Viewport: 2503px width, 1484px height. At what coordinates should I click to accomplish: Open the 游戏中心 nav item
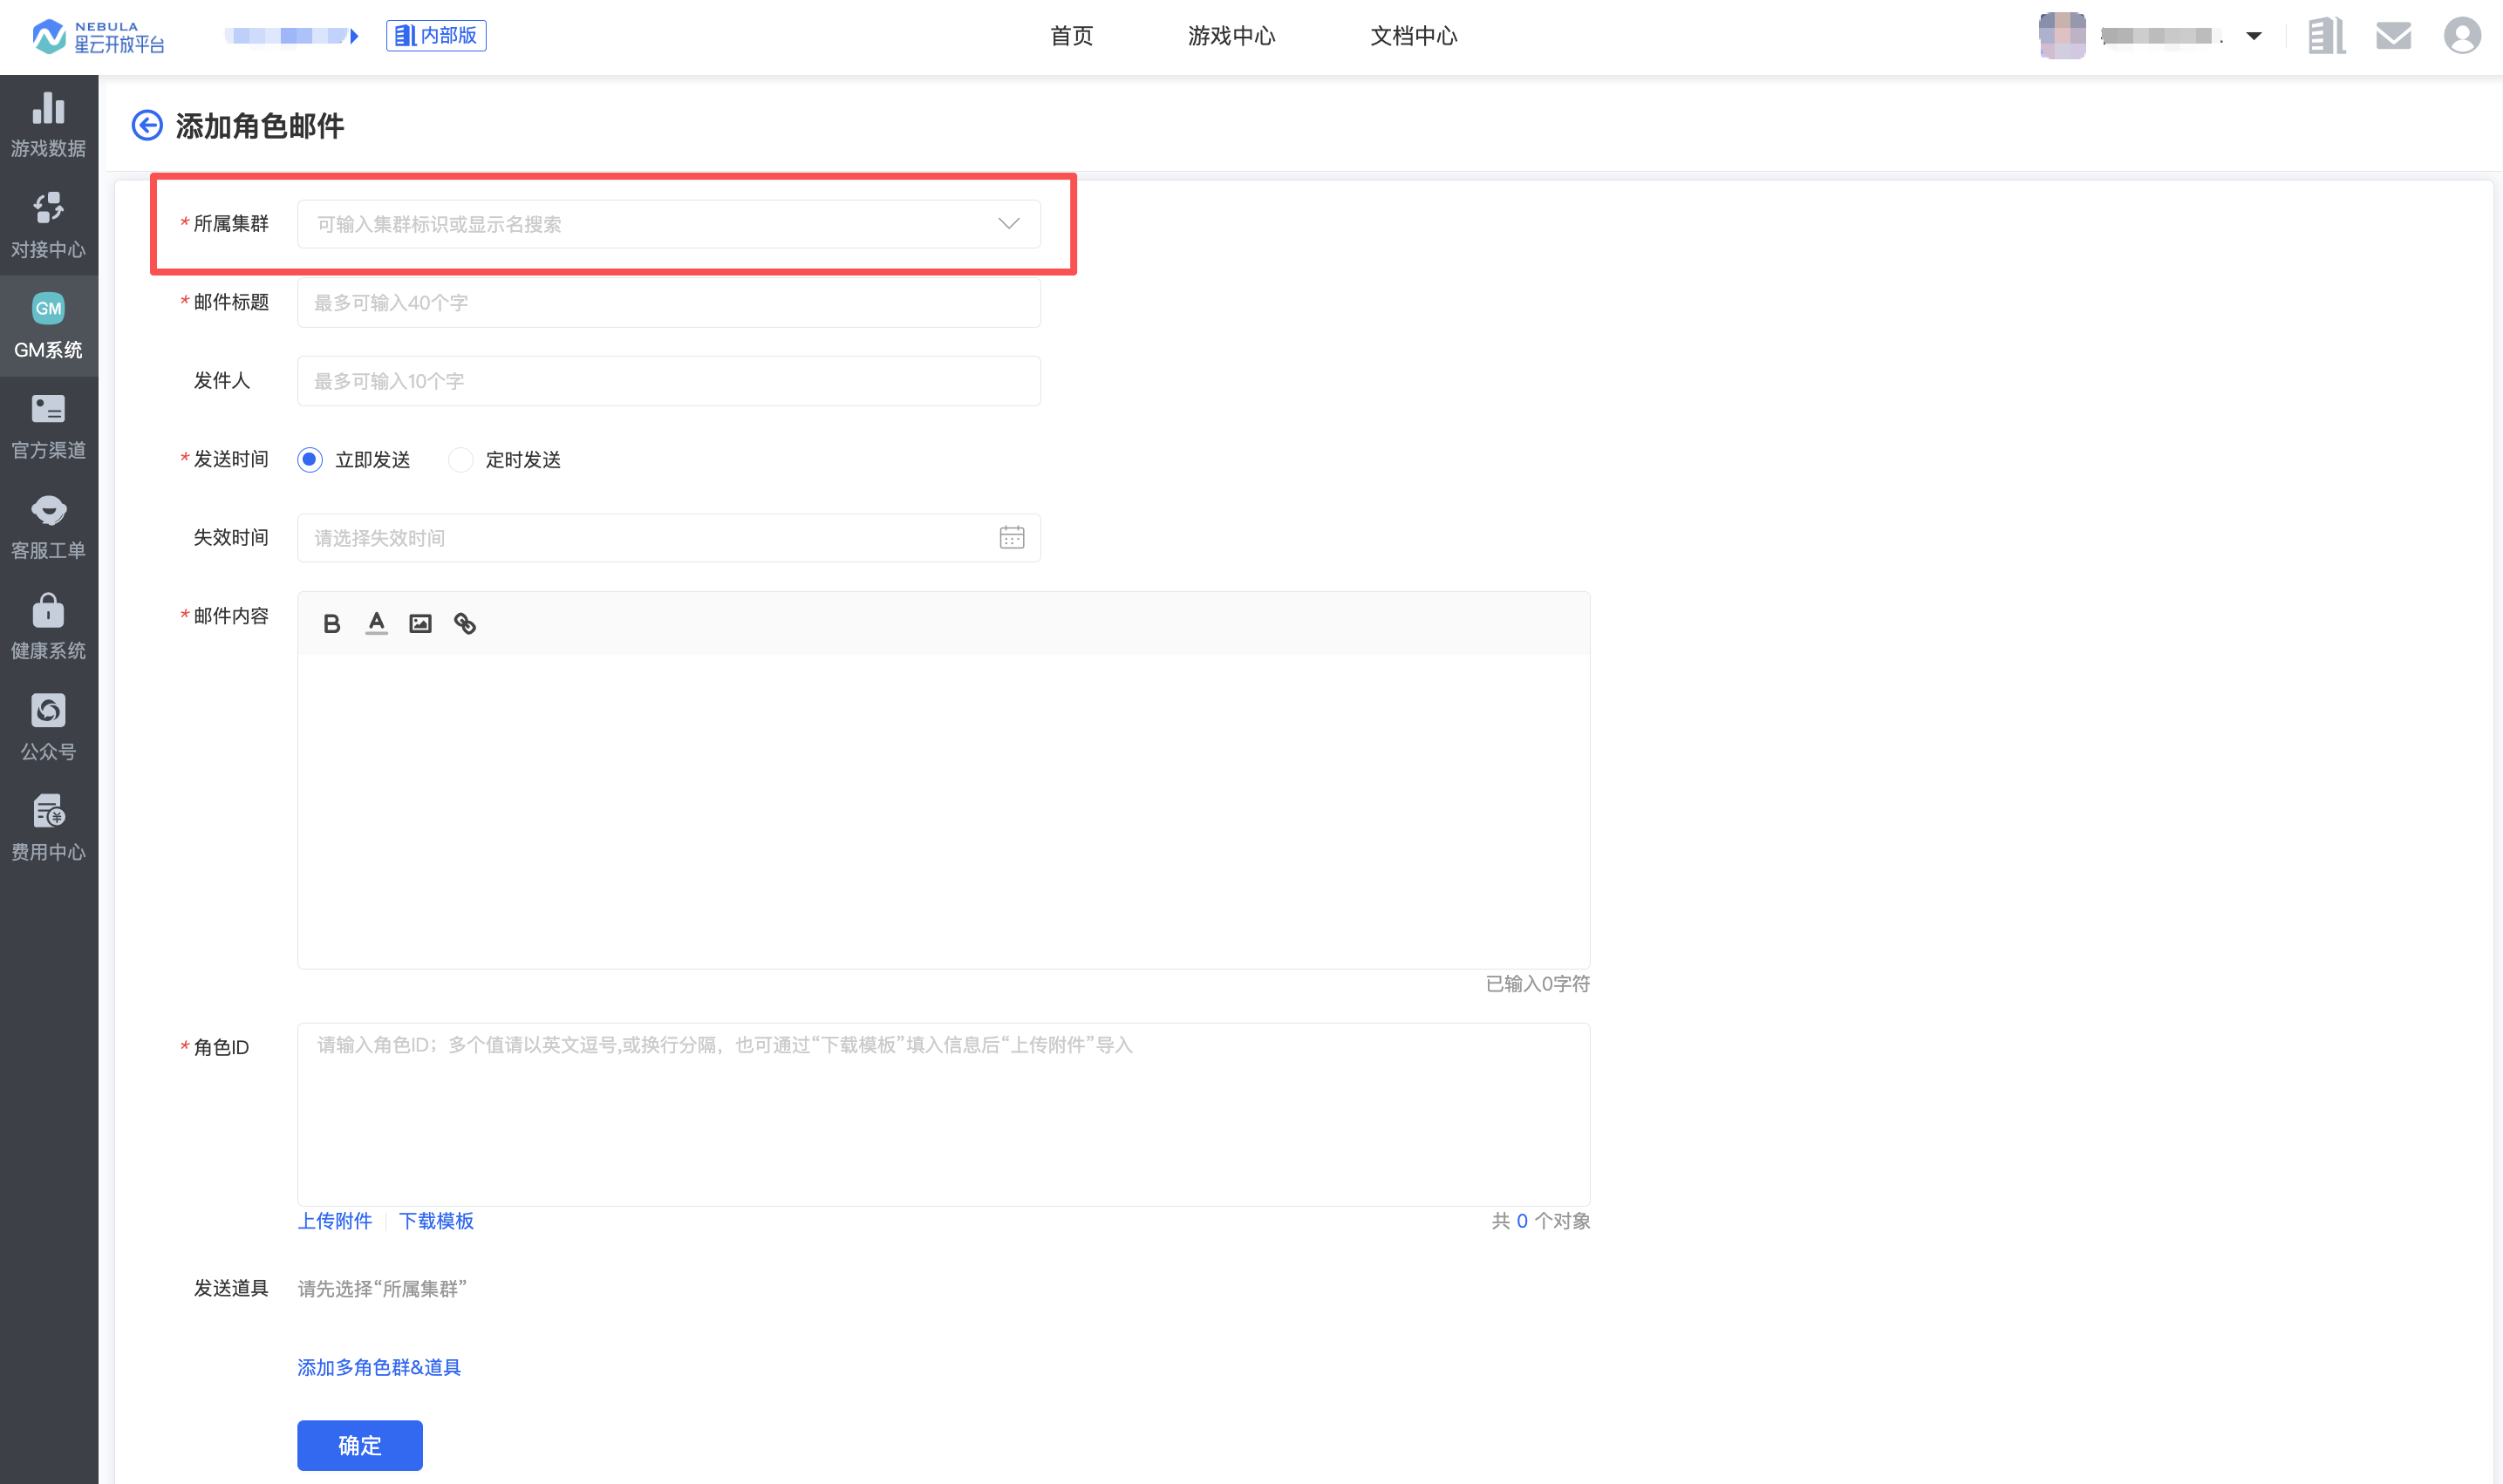click(1231, 36)
